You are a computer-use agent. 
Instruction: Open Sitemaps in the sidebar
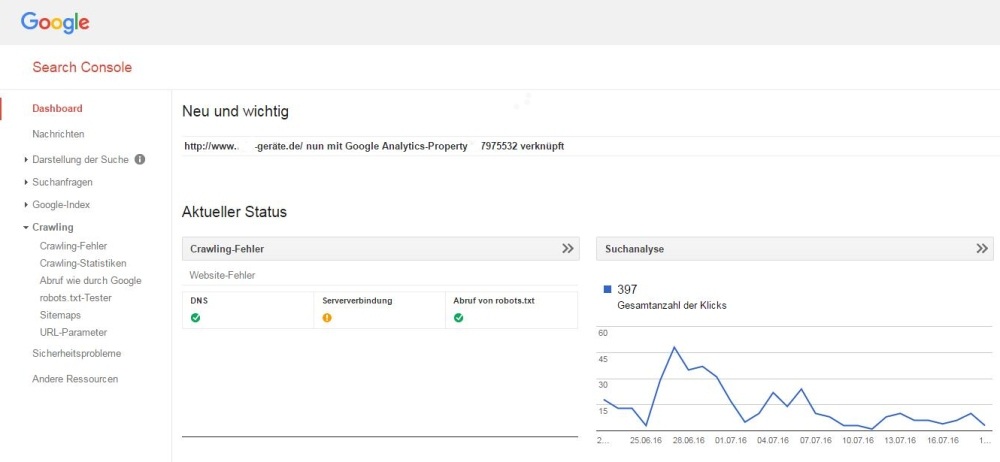[60, 315]
